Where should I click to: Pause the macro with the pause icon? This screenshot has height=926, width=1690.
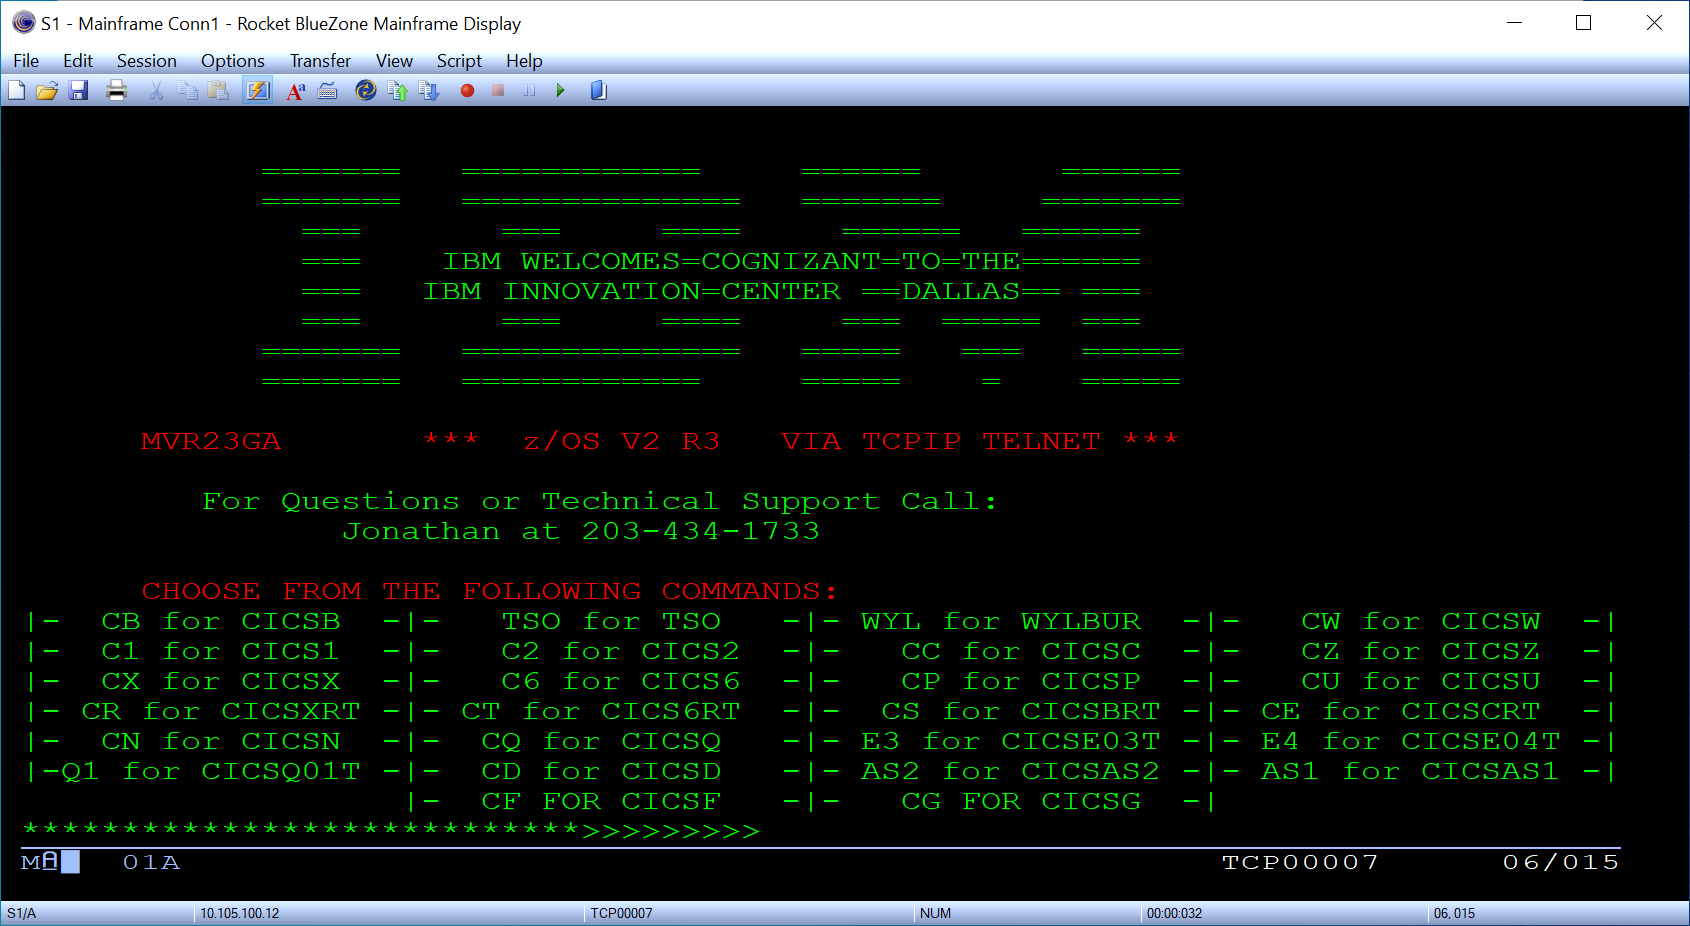[x=529, y=91]
